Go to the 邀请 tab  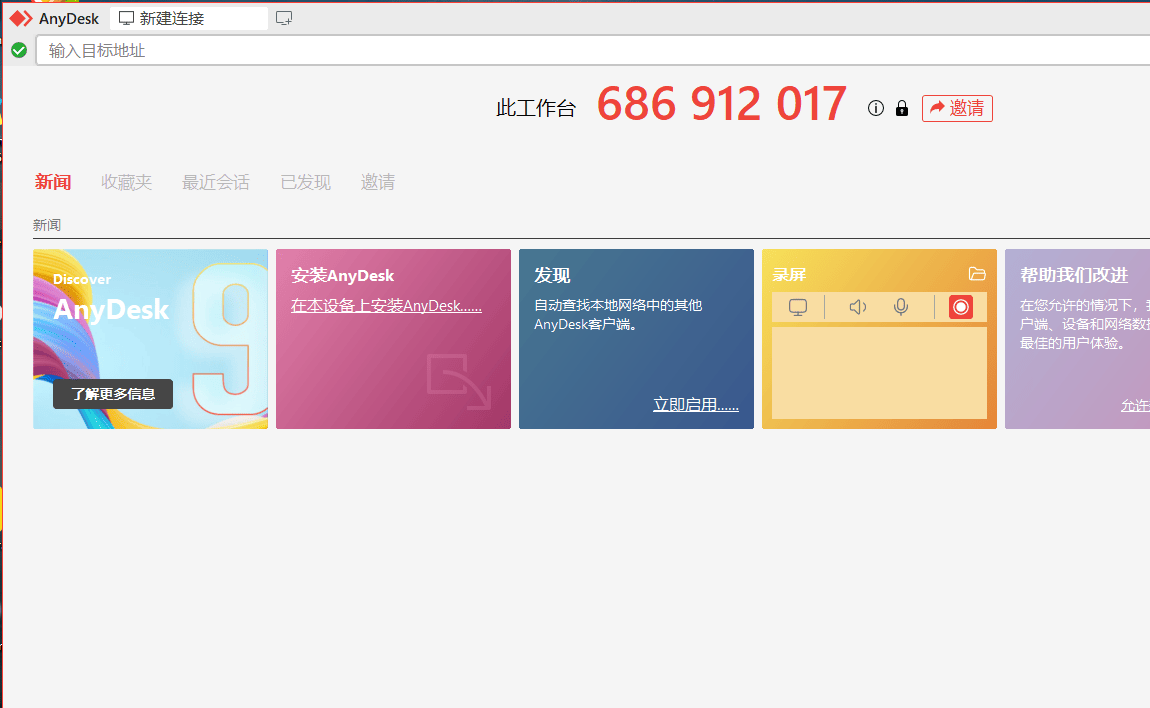click(378, 182)
